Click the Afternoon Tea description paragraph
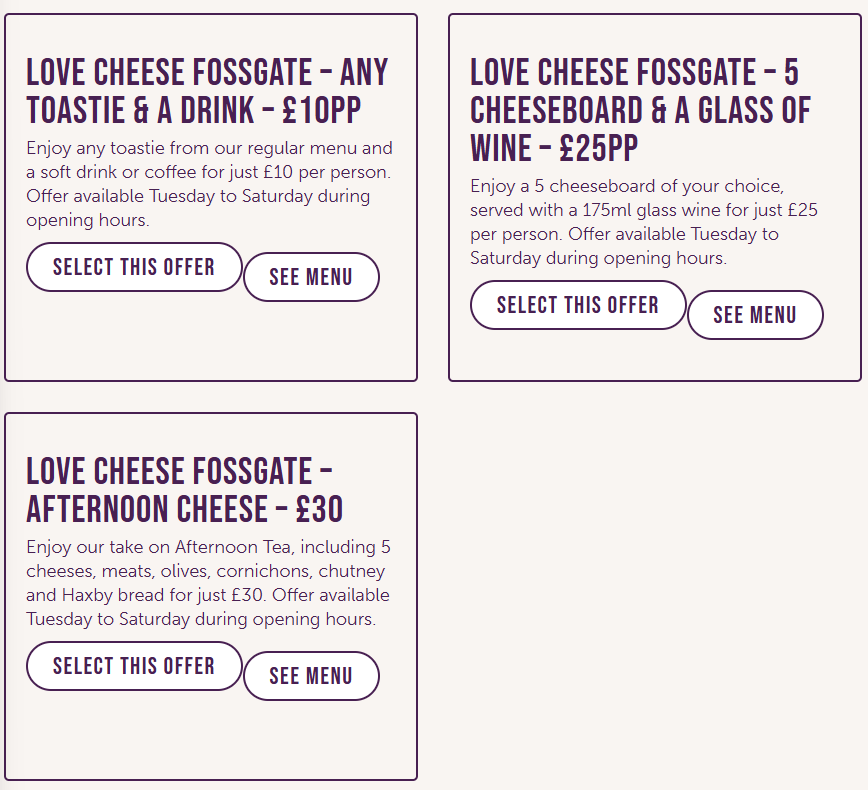Viewport: 868px width, 790px height. (208, 582)
